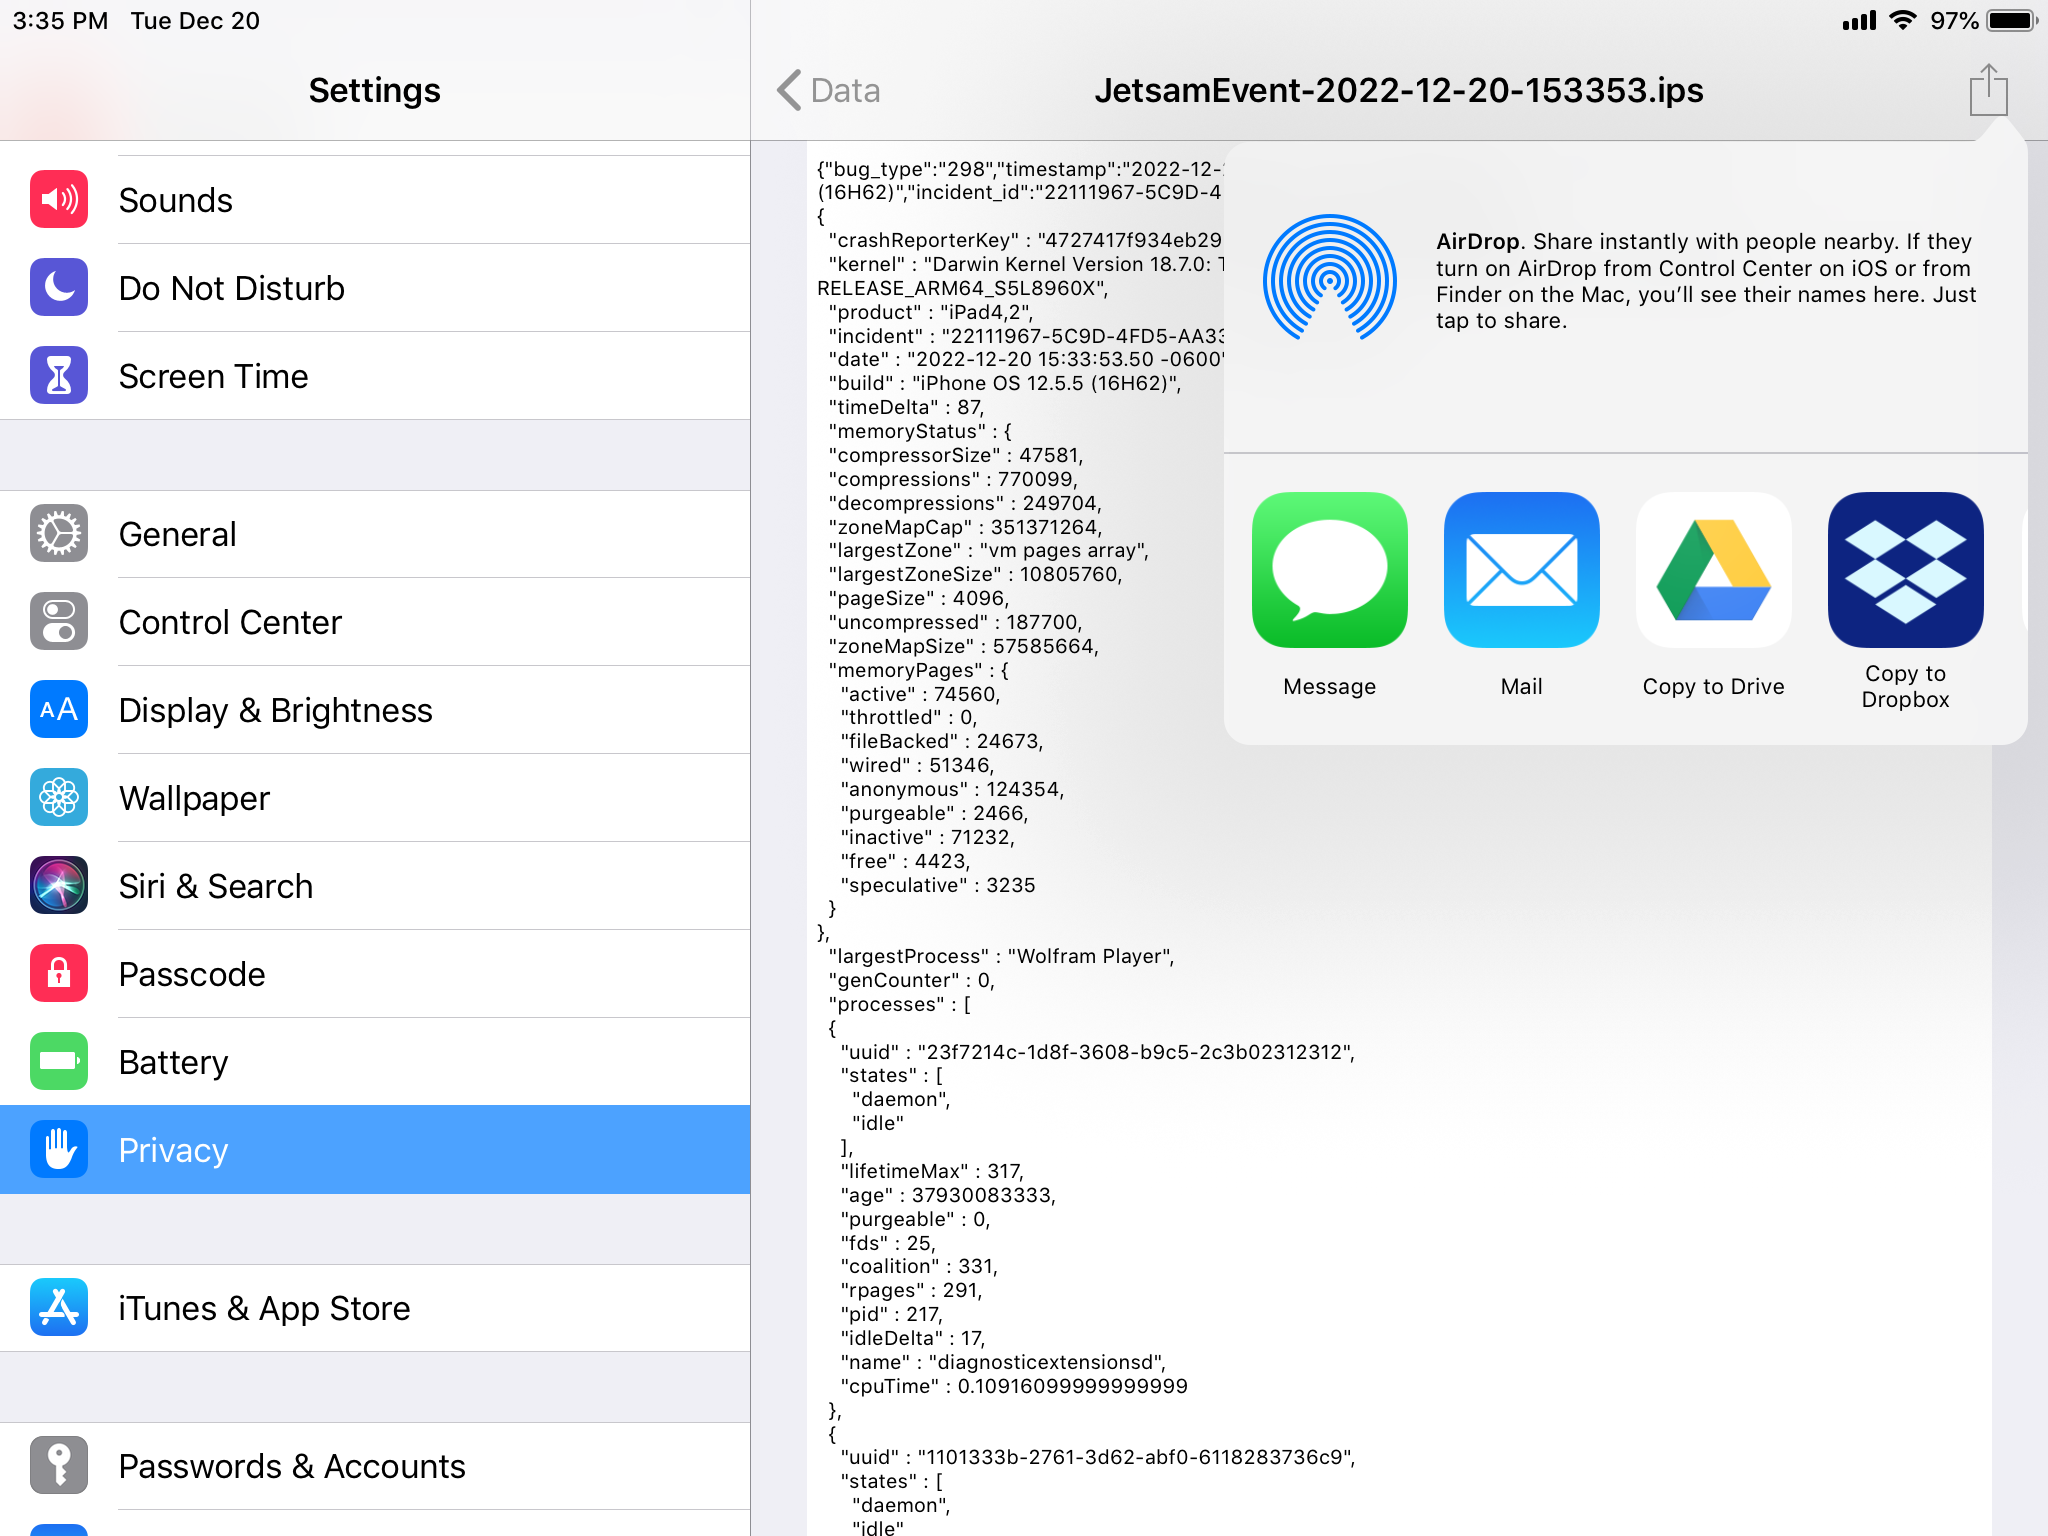Image resolution: width=2048 pixels, height=1536 pixels.
Task: Open General settings
Action: point(375,534)
